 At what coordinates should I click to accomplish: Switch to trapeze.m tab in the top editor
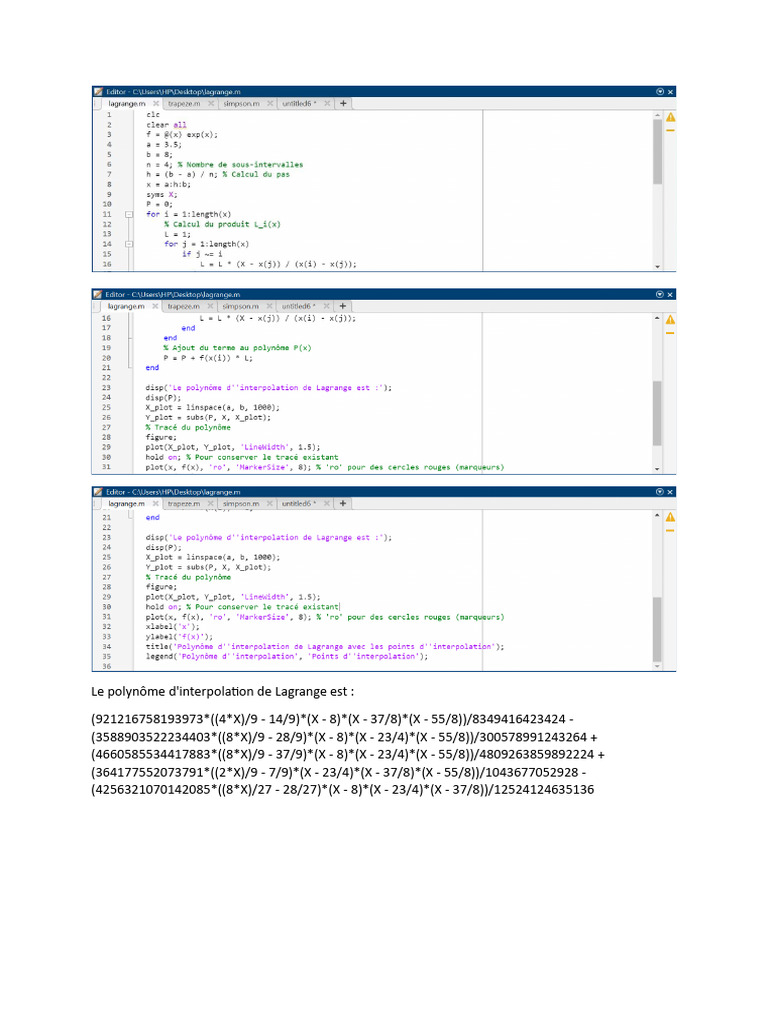pos(184,103)
